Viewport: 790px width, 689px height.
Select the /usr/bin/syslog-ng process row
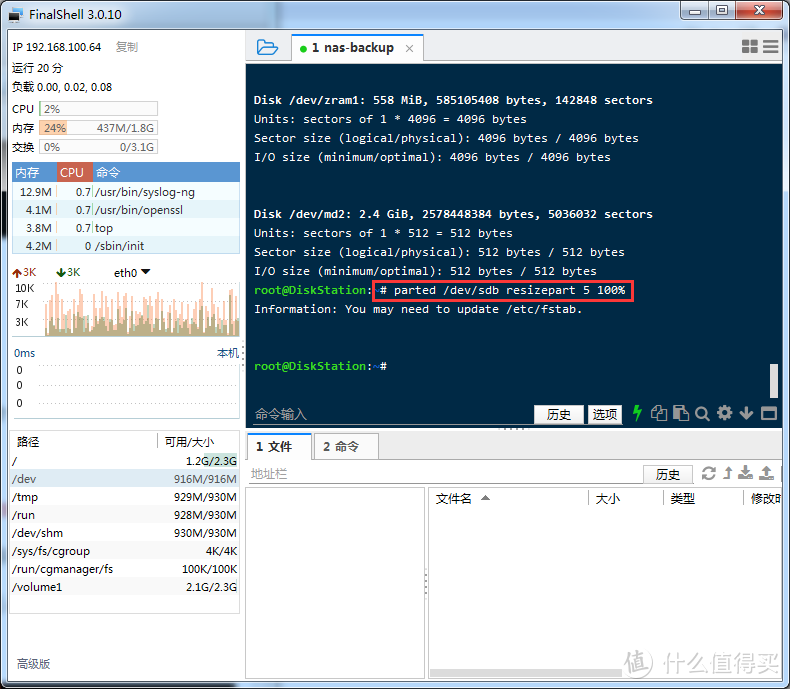tap(126, 192)
